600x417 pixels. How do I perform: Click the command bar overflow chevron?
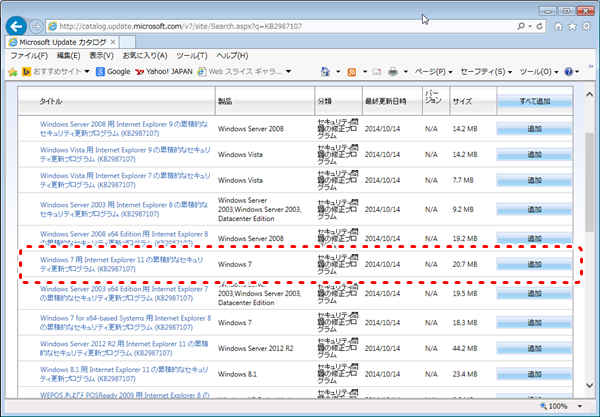(590, 66)
